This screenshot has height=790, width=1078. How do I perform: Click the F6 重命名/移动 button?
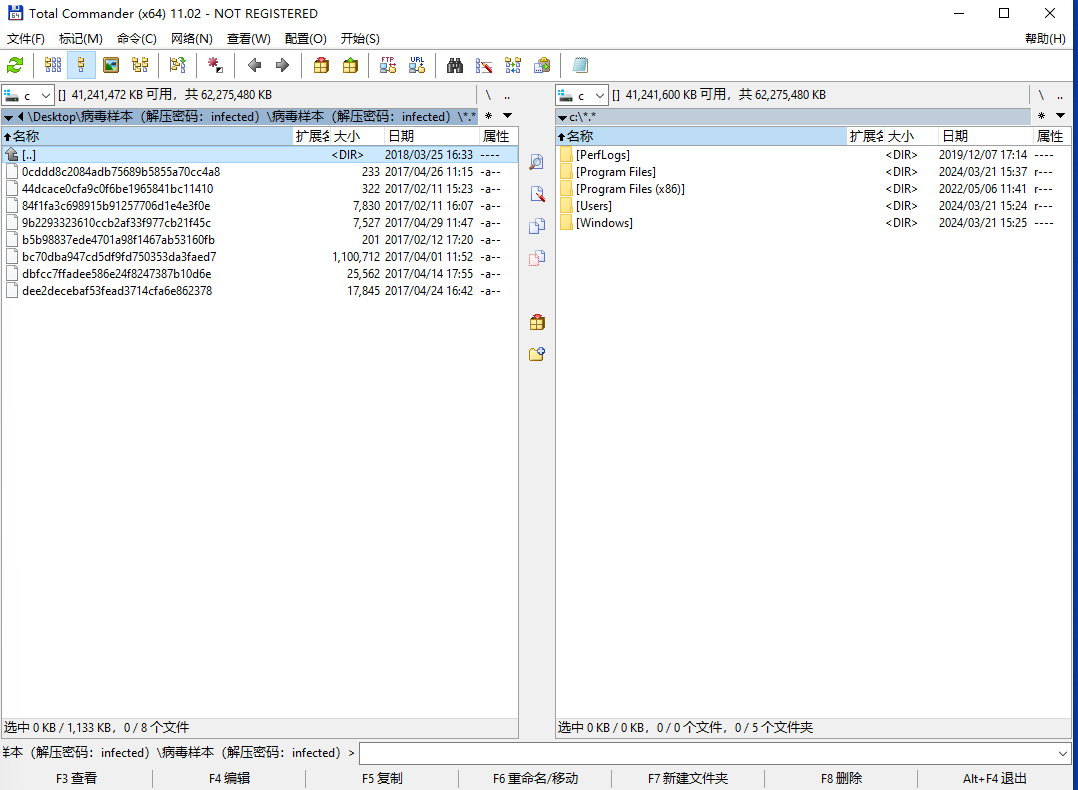[x=536, y=778]
